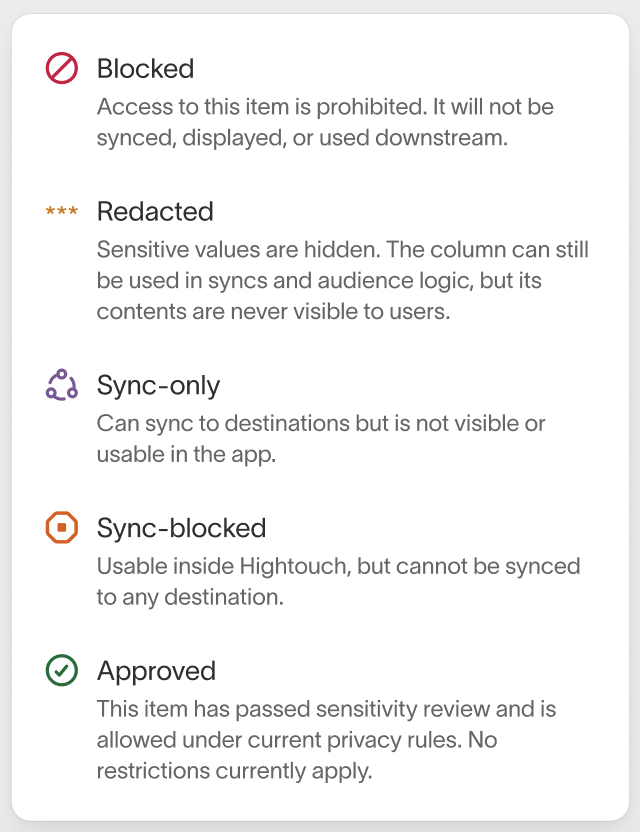Click the 'Can sync to destinations' description
Screen dimensions: 640x832
(x=321, y=439)
